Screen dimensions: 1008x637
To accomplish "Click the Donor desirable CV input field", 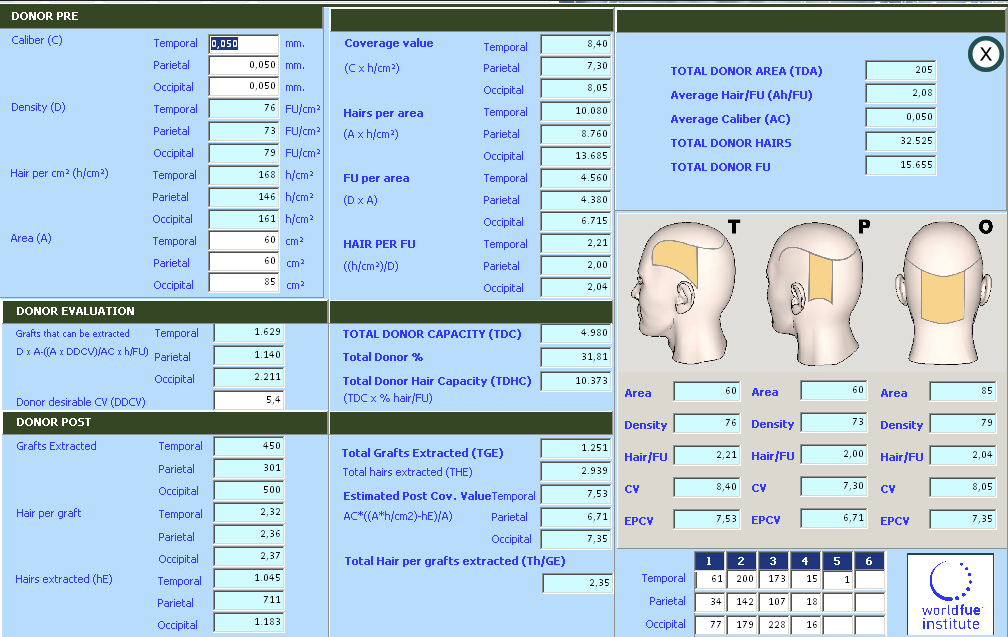I will [x=248, y=401].
